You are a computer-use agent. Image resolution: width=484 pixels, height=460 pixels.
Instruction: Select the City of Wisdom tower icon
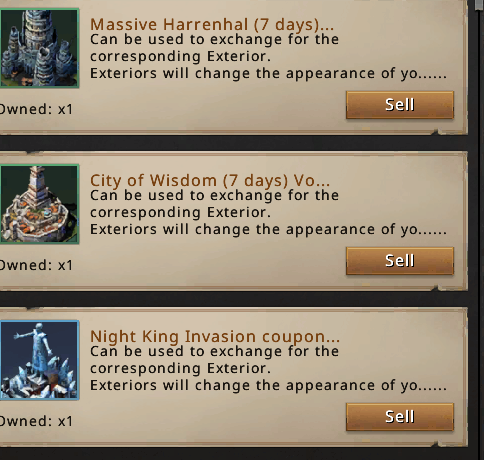[x=39, y=204]
